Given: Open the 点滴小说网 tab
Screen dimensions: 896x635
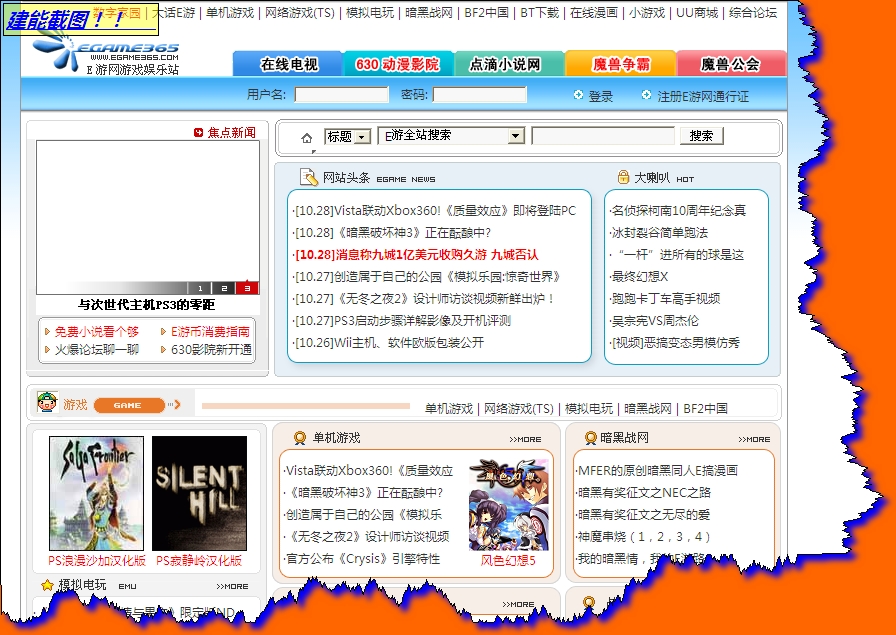Looking at the screenshot, I should [x=509, y=64].
